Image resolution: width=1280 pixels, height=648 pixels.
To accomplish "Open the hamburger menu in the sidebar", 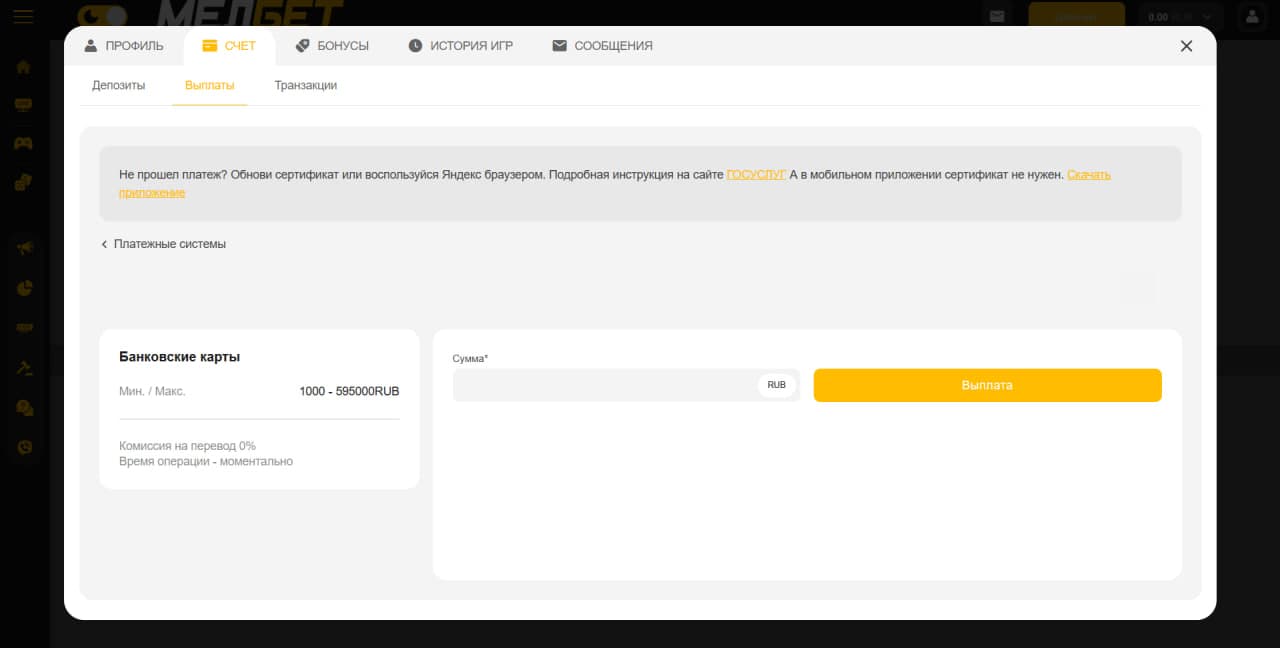I will [x=23, y=17].
